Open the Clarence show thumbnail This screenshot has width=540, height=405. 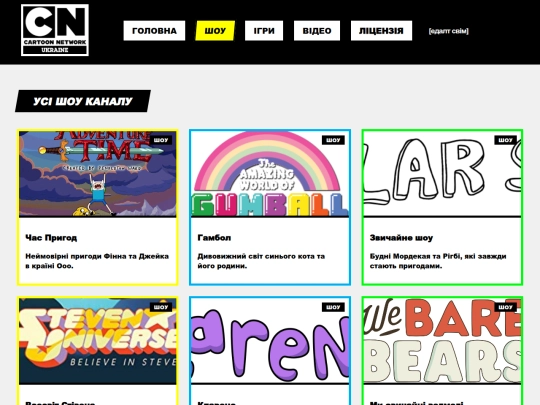pos(270,341)
